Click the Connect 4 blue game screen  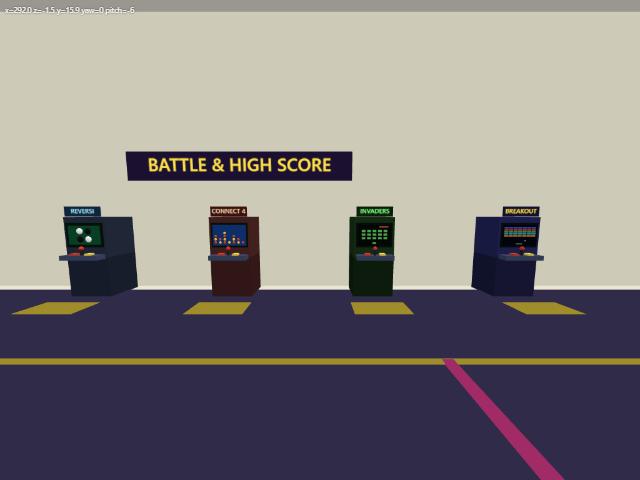pos(229,235)
